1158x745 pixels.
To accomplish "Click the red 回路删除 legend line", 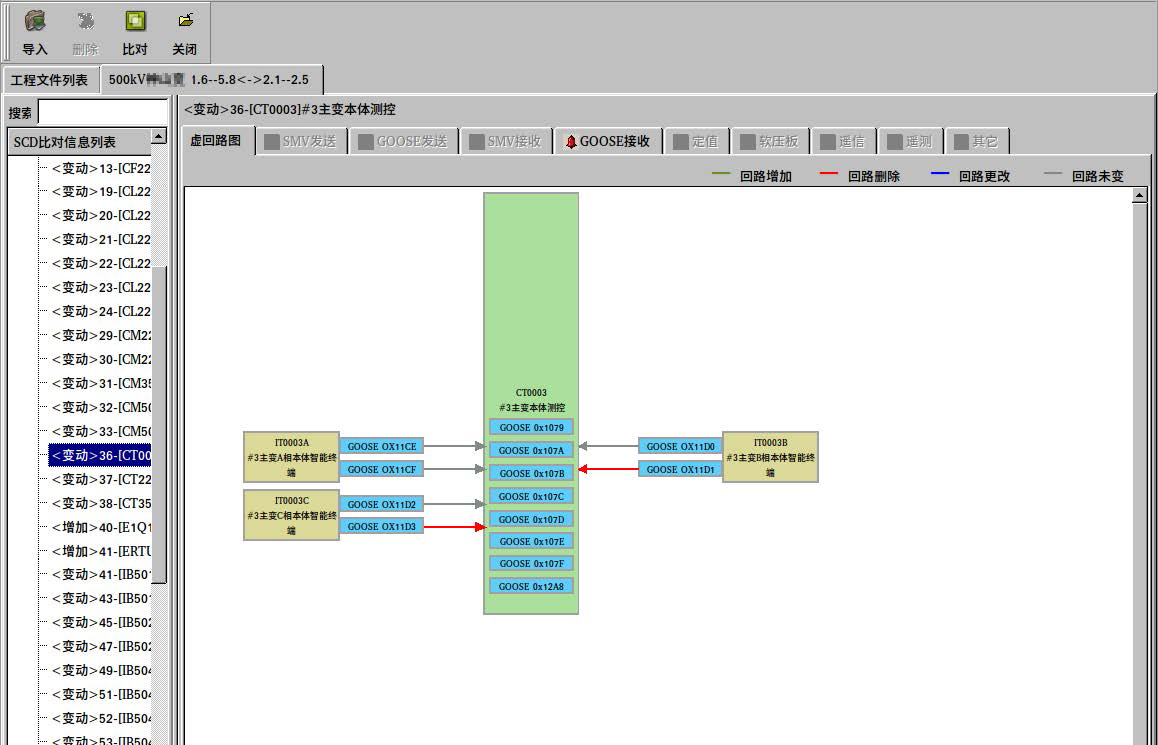I will click(x=828, y=175).
